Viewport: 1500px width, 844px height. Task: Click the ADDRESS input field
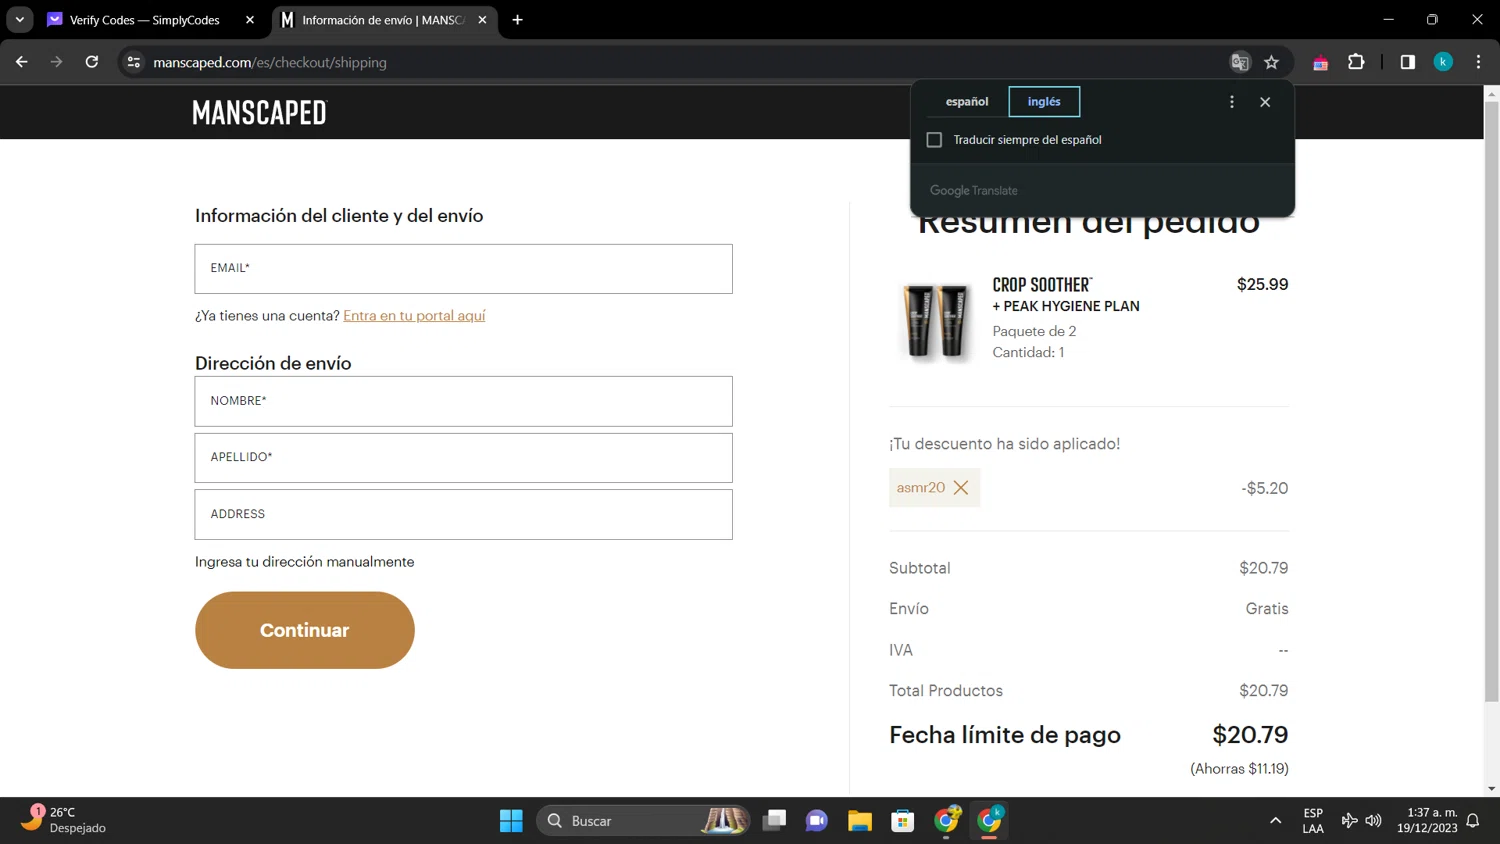pos(463,514)
